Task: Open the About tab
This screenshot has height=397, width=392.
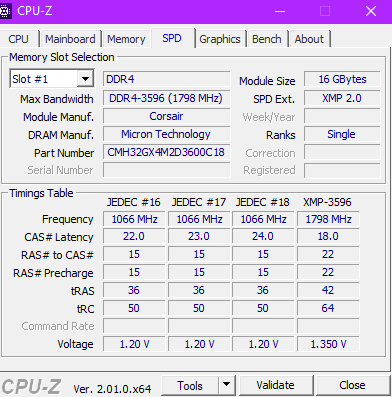Action: 309,39
